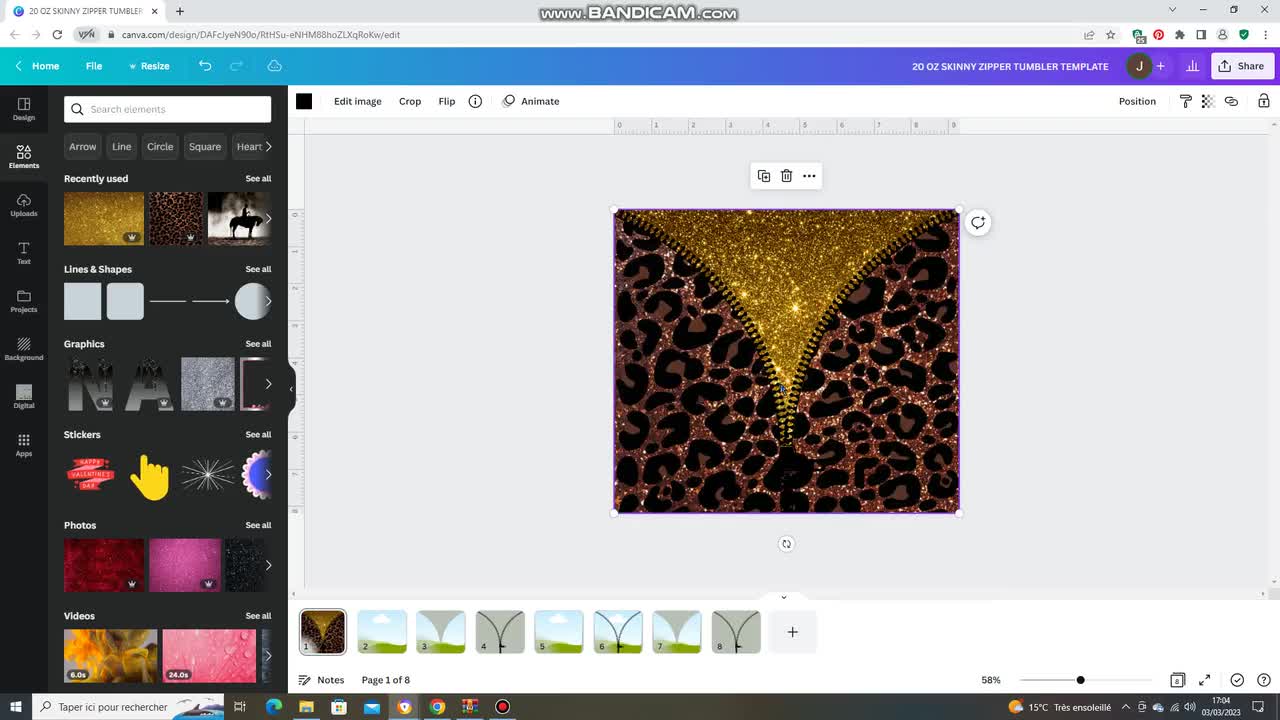The height and width of the screenshot is (720, 1280).
Task: Open the Background sidebar panel
Action: pos(24,349)
